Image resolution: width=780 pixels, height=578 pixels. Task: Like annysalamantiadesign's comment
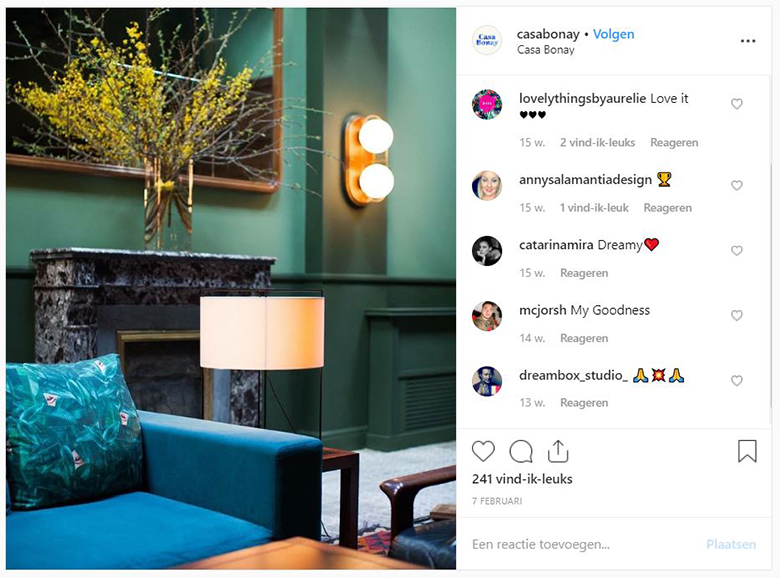[x=737, y=185]
